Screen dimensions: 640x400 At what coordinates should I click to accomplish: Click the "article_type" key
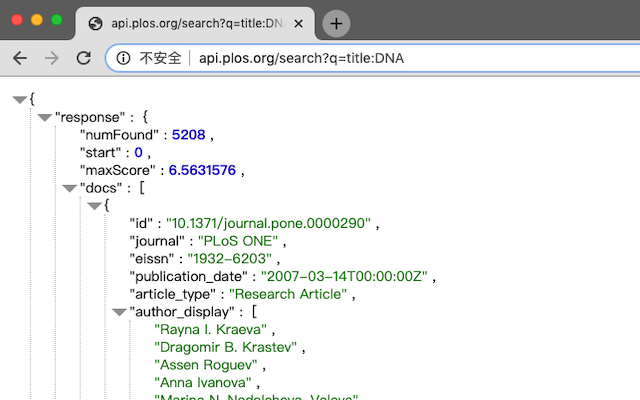[173, 294]
